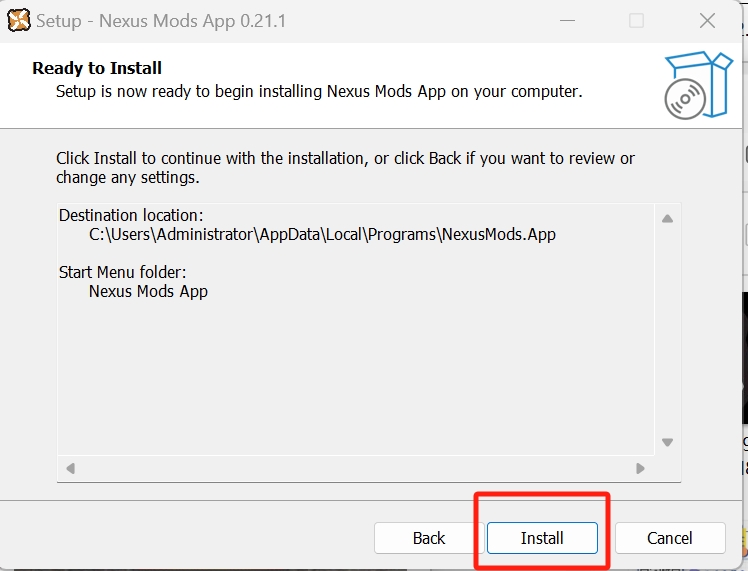
Task: Click the vertical scrollbar track in summary
Action: (667, 330)
